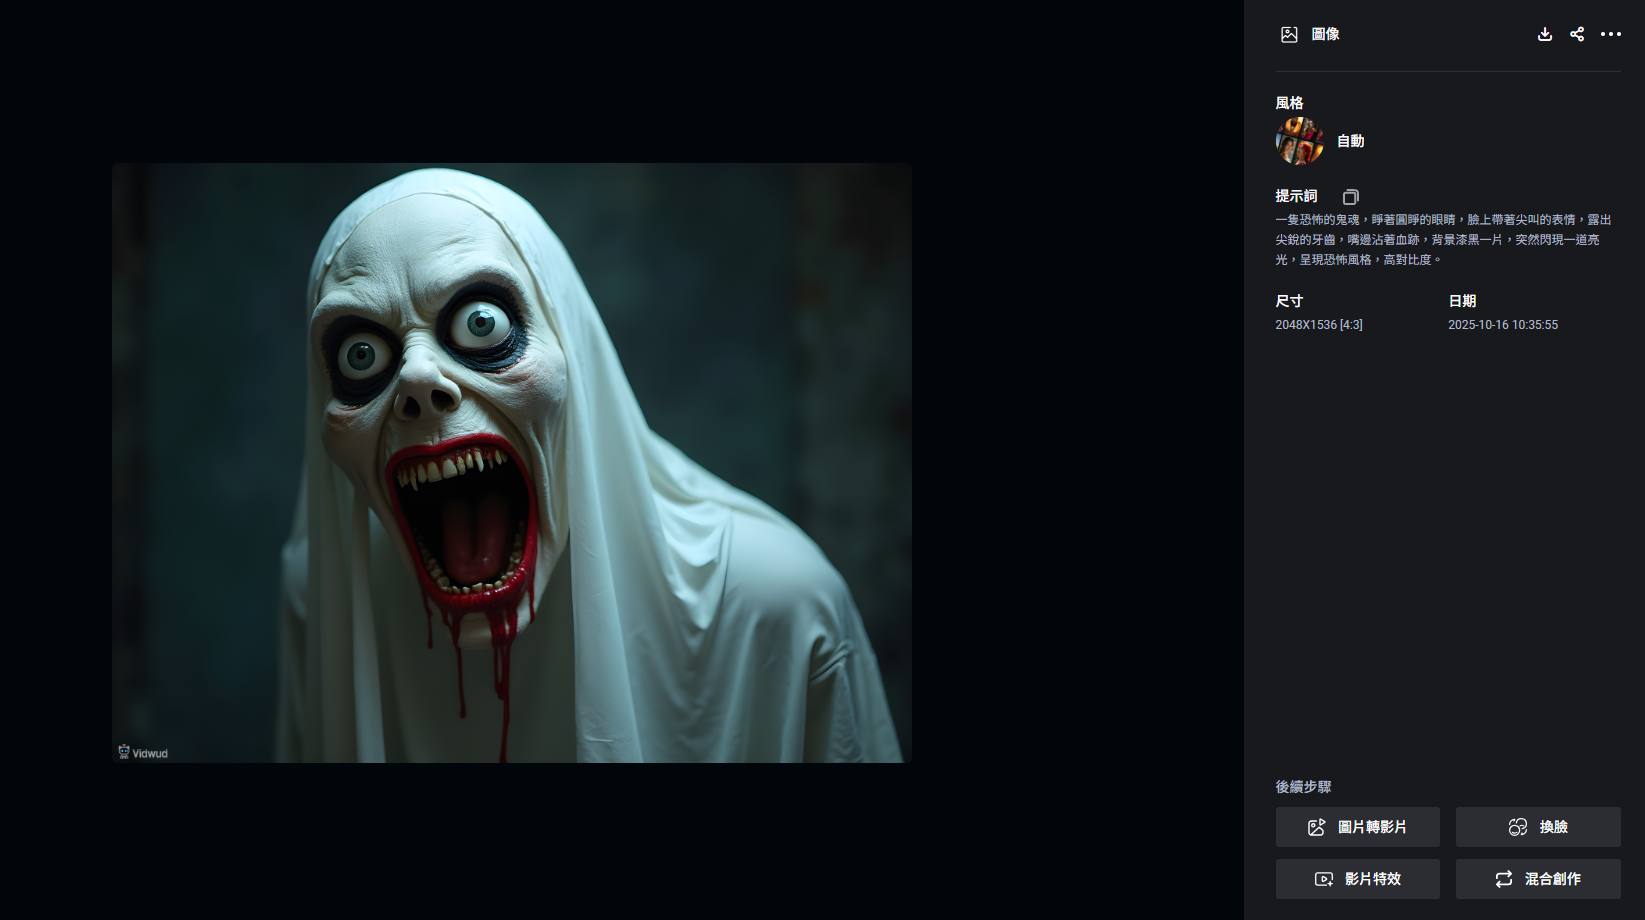
Task: Start 混合創作 remix creation
Action: click(1537, 879)
